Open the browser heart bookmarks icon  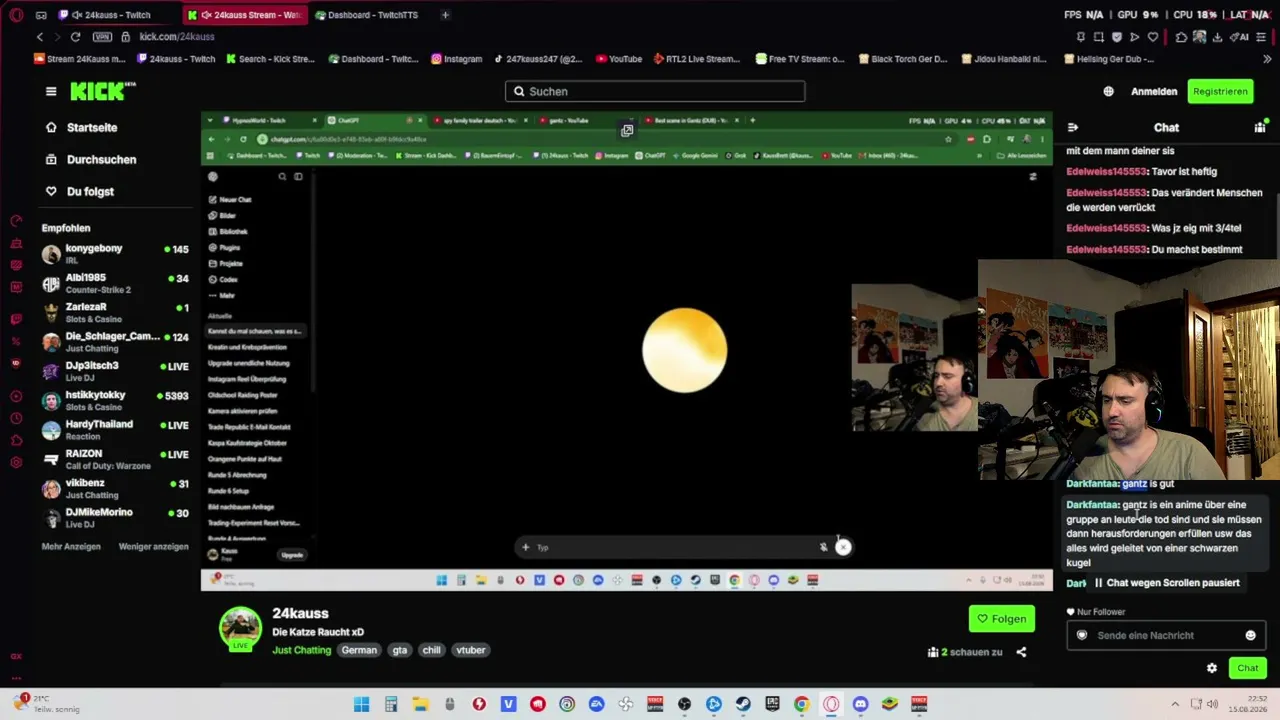pyautogui.click(x=1153, y=37)
